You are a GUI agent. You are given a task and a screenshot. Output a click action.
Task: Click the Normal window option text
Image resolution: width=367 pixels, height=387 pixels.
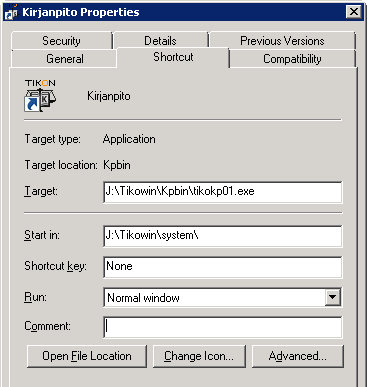[x=143, y=298]
